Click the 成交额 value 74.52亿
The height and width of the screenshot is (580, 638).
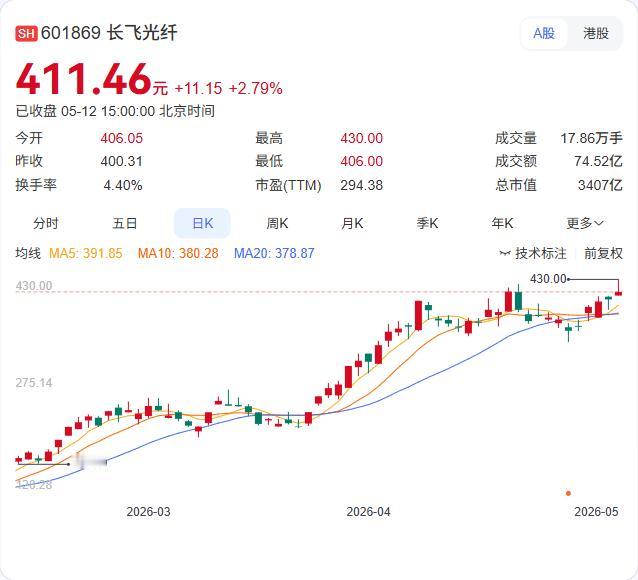point(598,161)
